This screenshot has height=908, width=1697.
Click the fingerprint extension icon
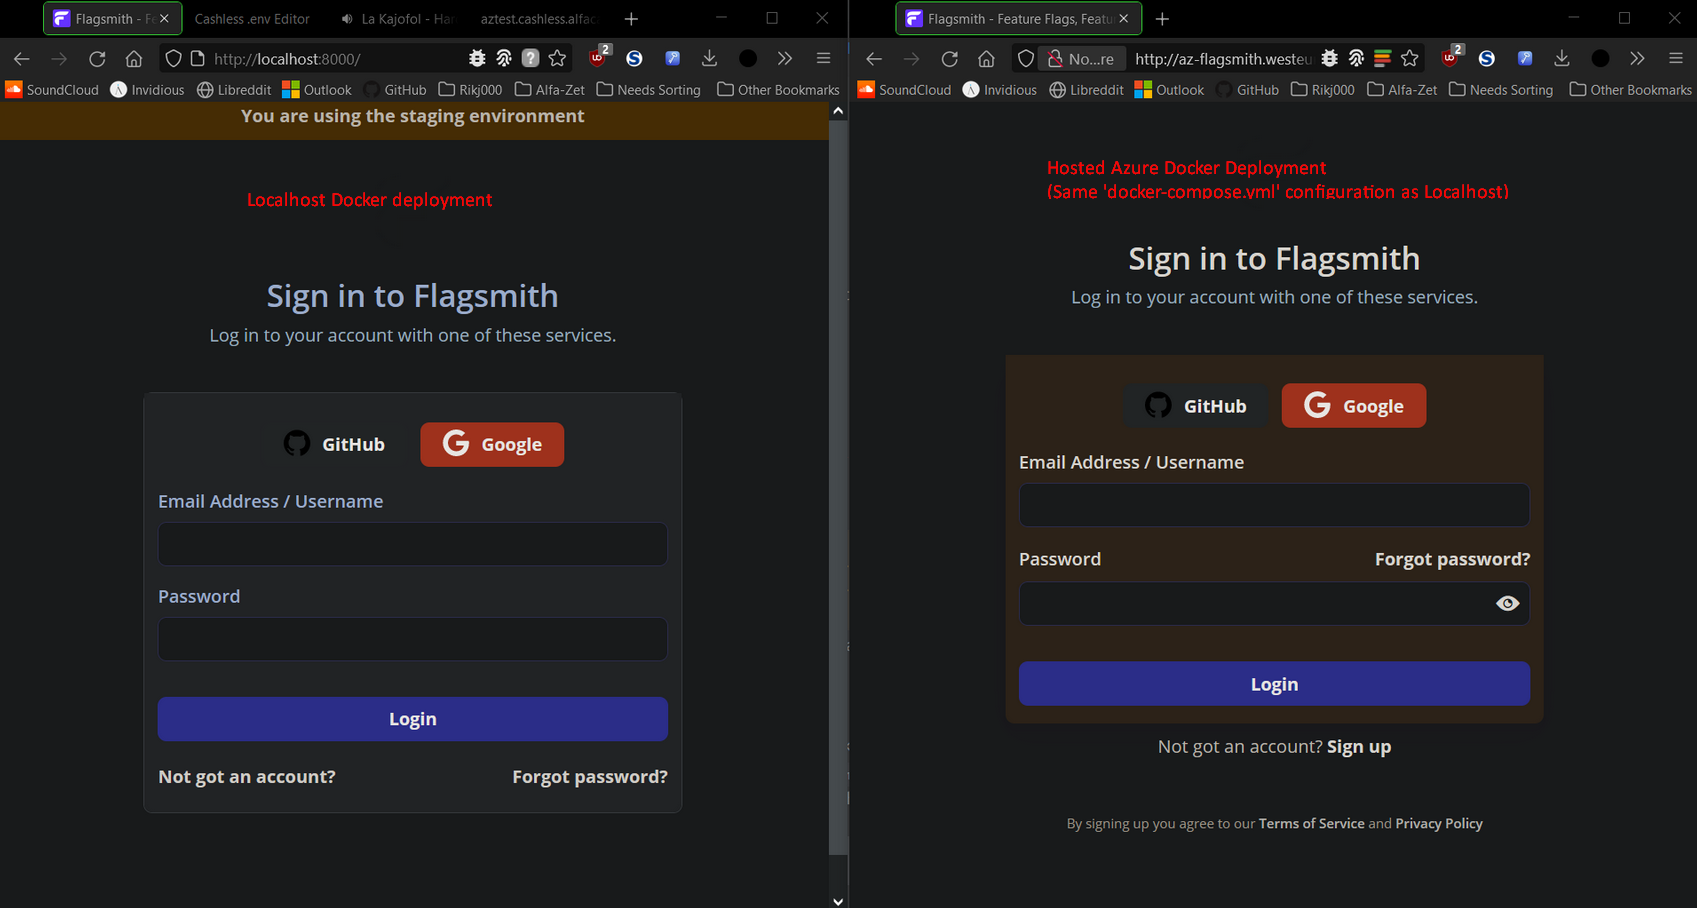(505, 59)
